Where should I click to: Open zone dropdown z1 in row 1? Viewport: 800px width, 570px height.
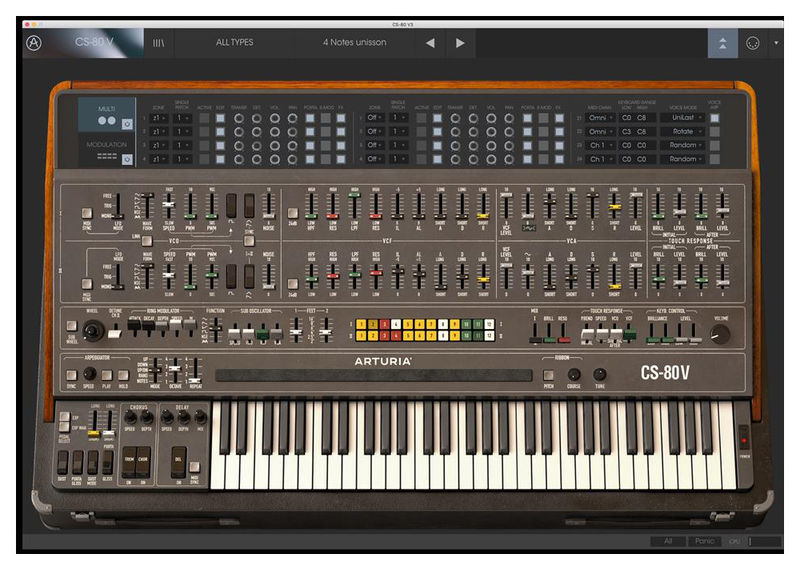159,118
